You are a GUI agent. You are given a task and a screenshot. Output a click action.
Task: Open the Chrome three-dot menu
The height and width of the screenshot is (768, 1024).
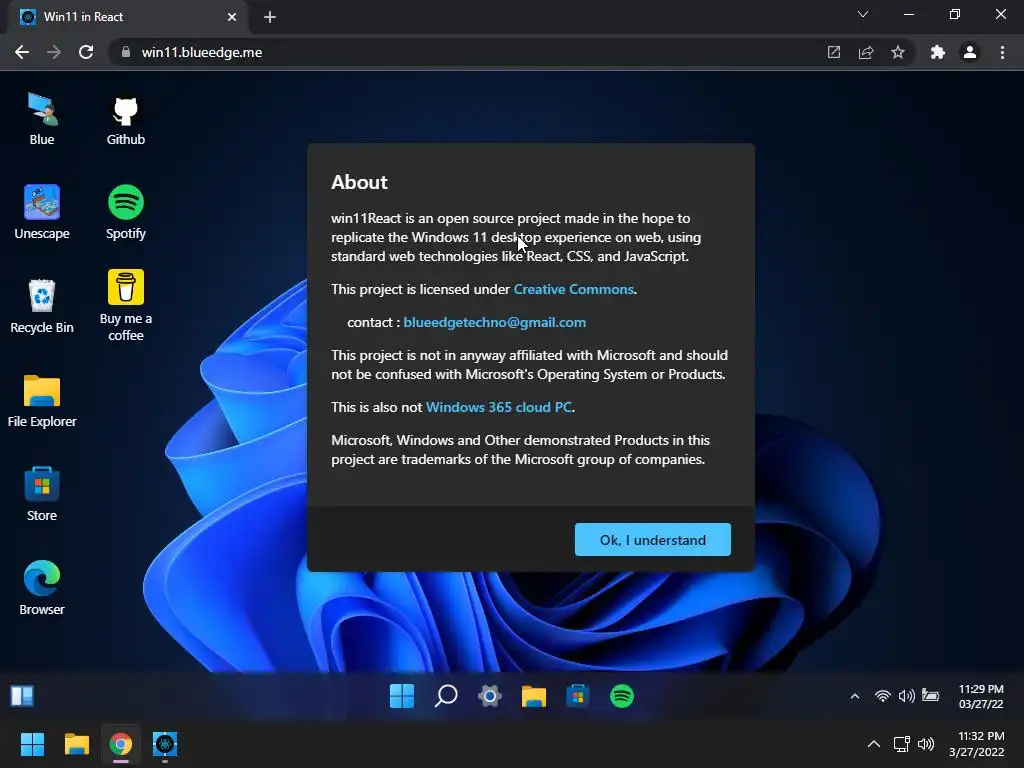point(1002,52)
